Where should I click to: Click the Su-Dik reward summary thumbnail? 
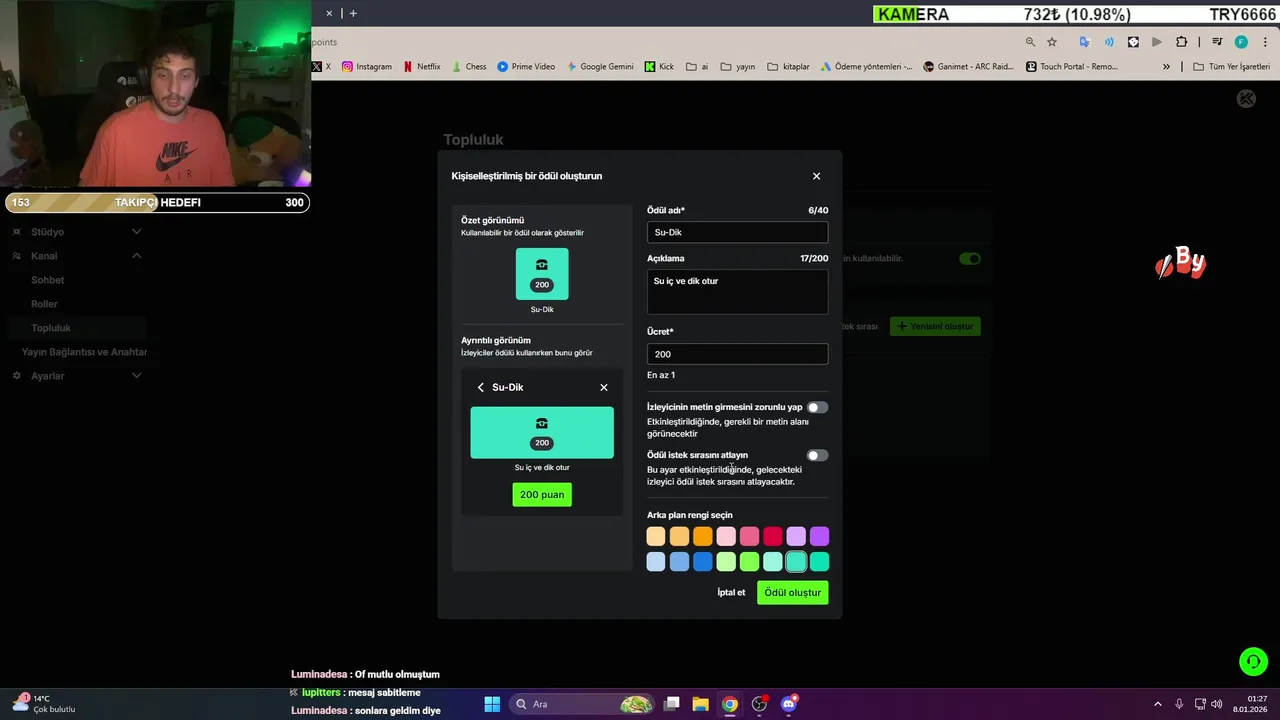pyautogui.click(x=542, y=274)
